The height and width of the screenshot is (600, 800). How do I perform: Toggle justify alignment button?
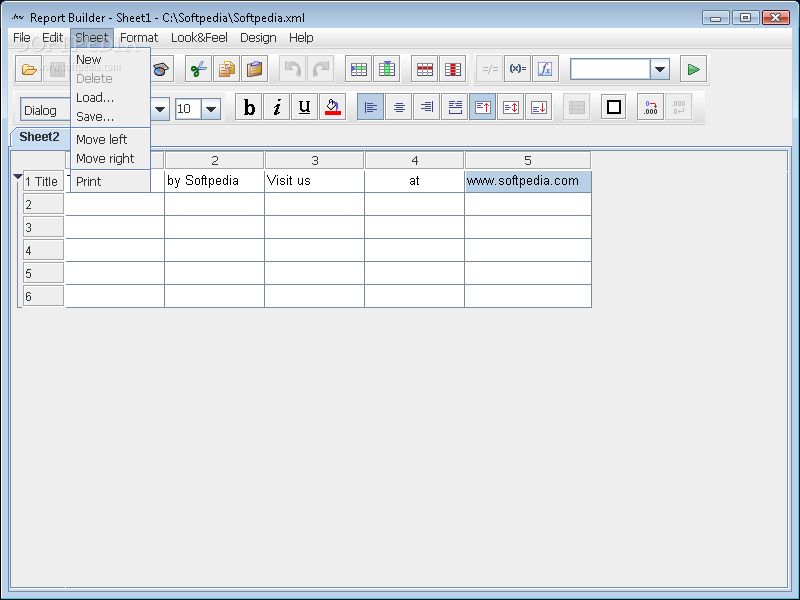(x=455, y=107)
